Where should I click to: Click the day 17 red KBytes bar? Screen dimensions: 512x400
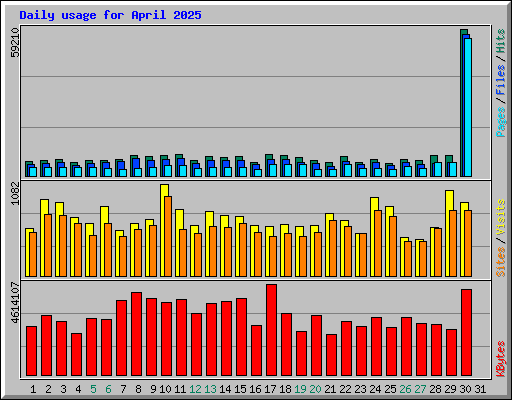271,330
